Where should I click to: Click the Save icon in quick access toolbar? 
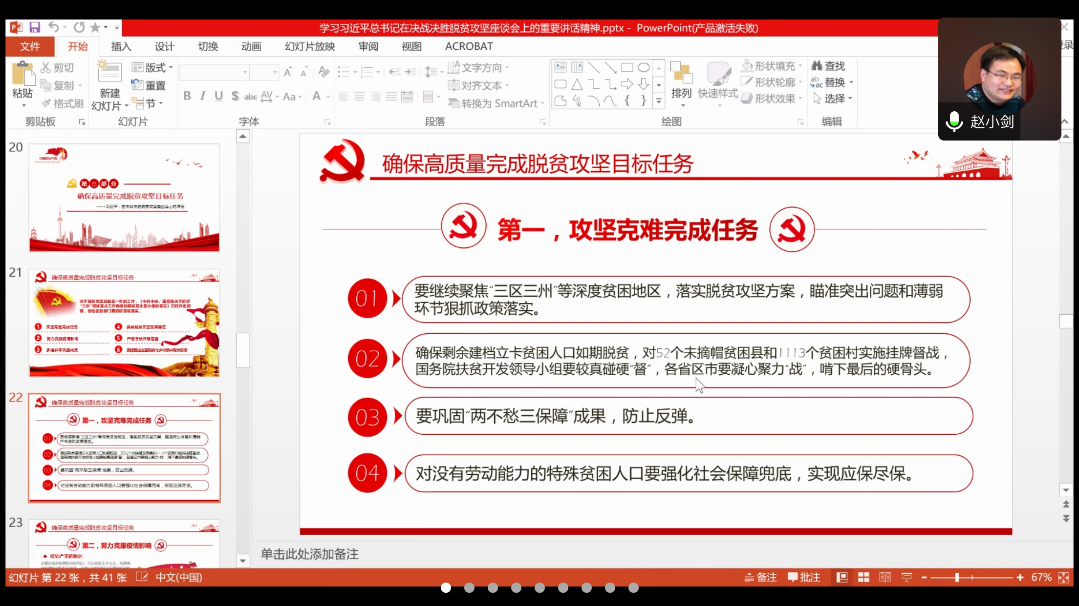coord(35,27)
